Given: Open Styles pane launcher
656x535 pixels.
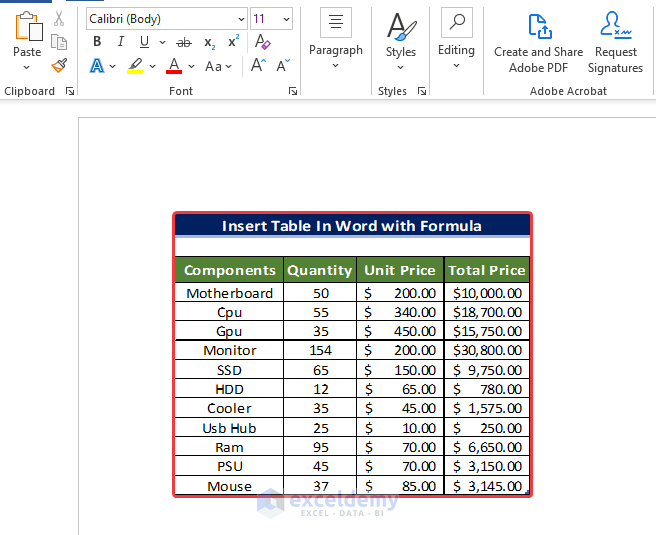Looking at the screenshot, I should 422,91.
